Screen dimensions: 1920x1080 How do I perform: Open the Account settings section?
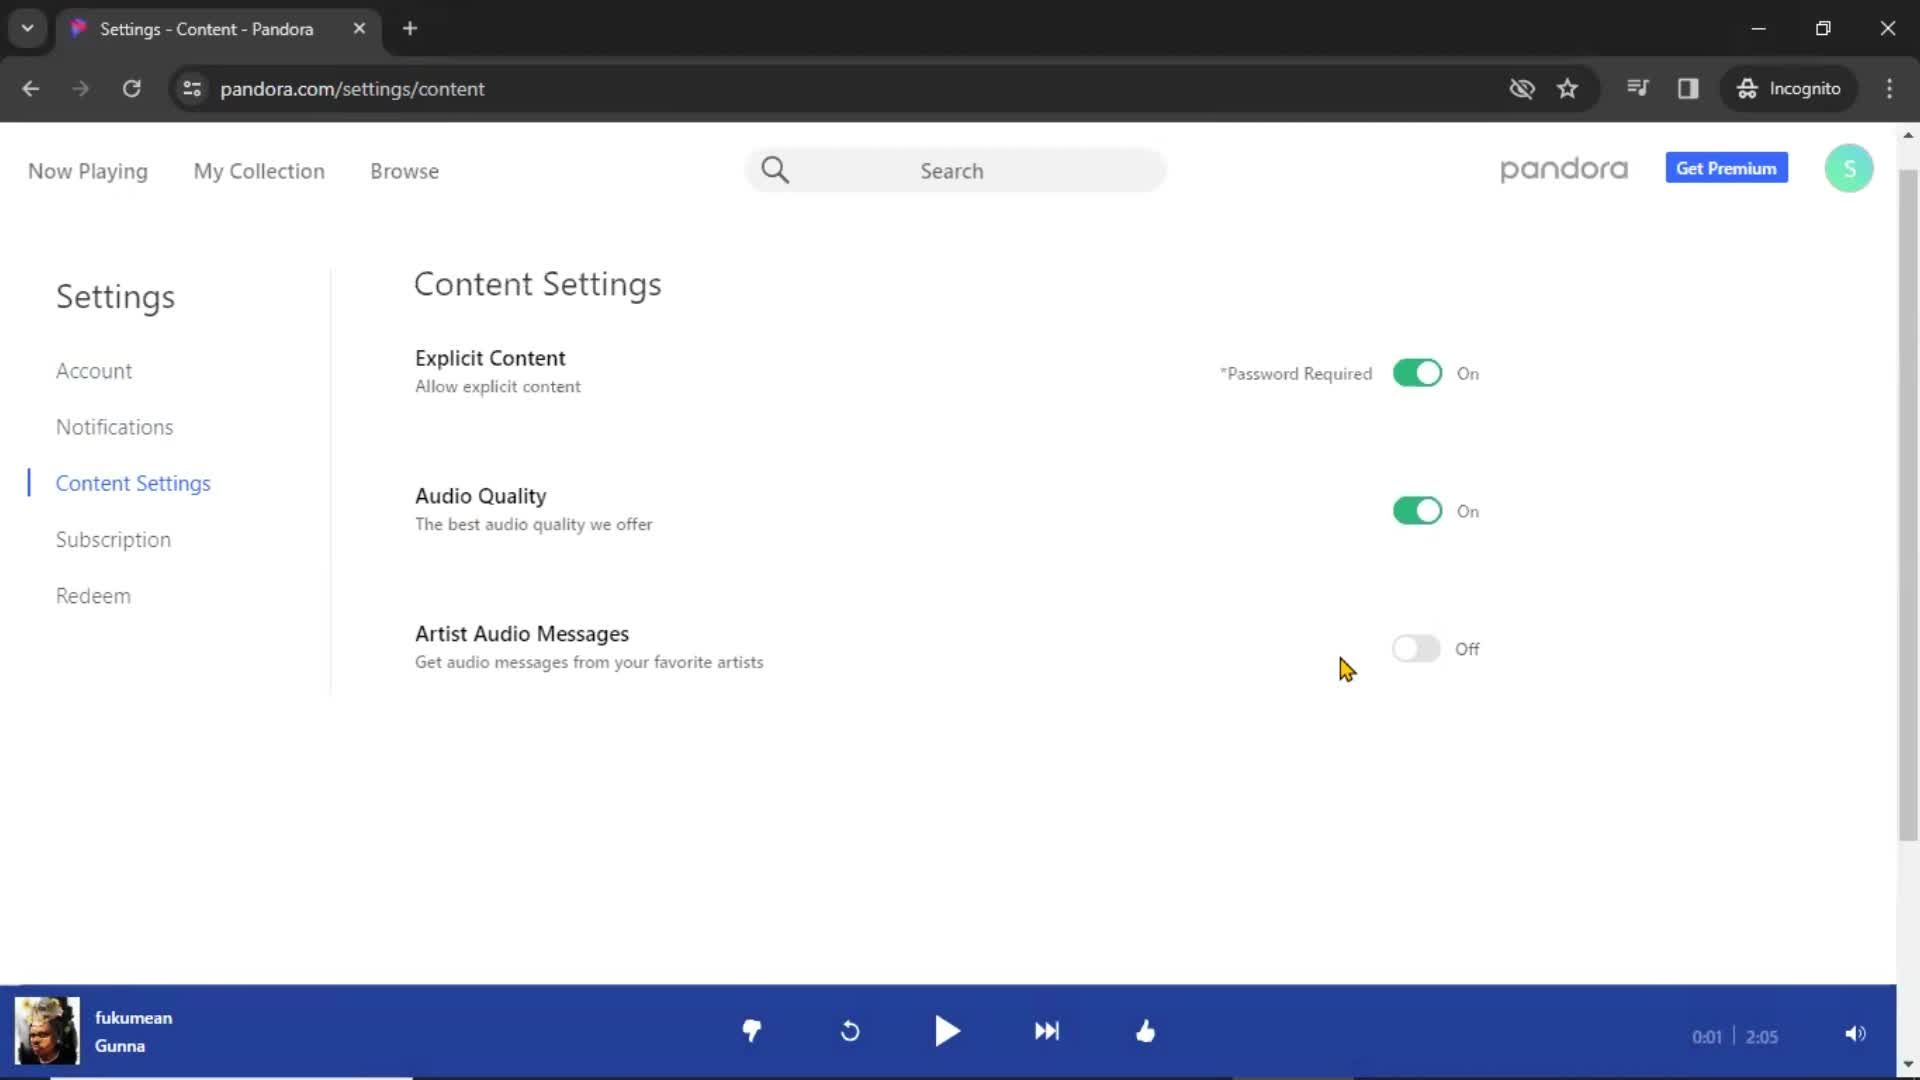(x=94, y=371)
